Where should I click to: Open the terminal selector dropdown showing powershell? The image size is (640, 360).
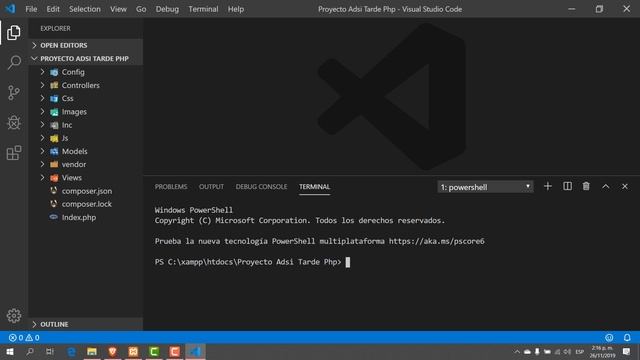tap(485, 187)
